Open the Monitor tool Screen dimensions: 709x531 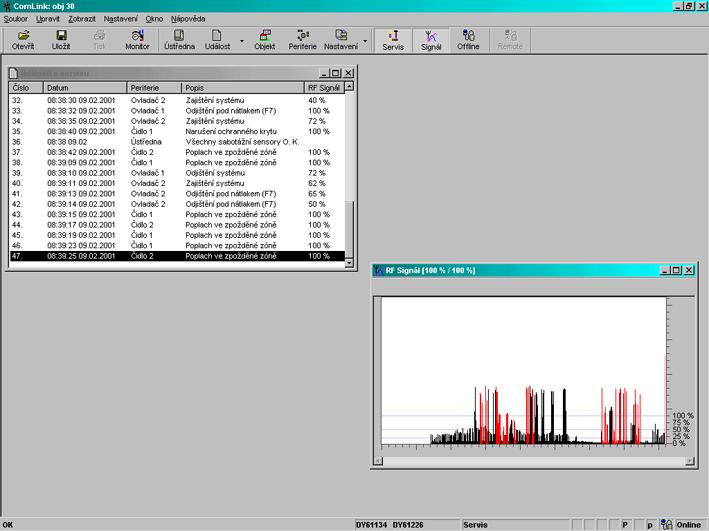137,40
